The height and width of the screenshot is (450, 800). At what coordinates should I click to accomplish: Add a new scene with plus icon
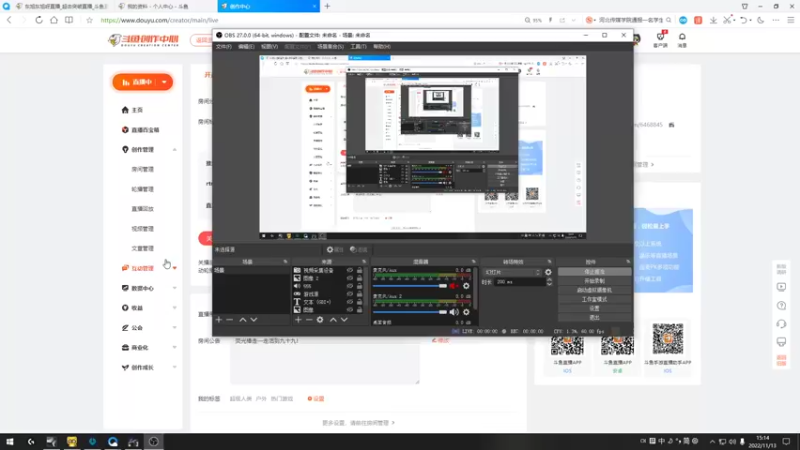coord(219,320)
